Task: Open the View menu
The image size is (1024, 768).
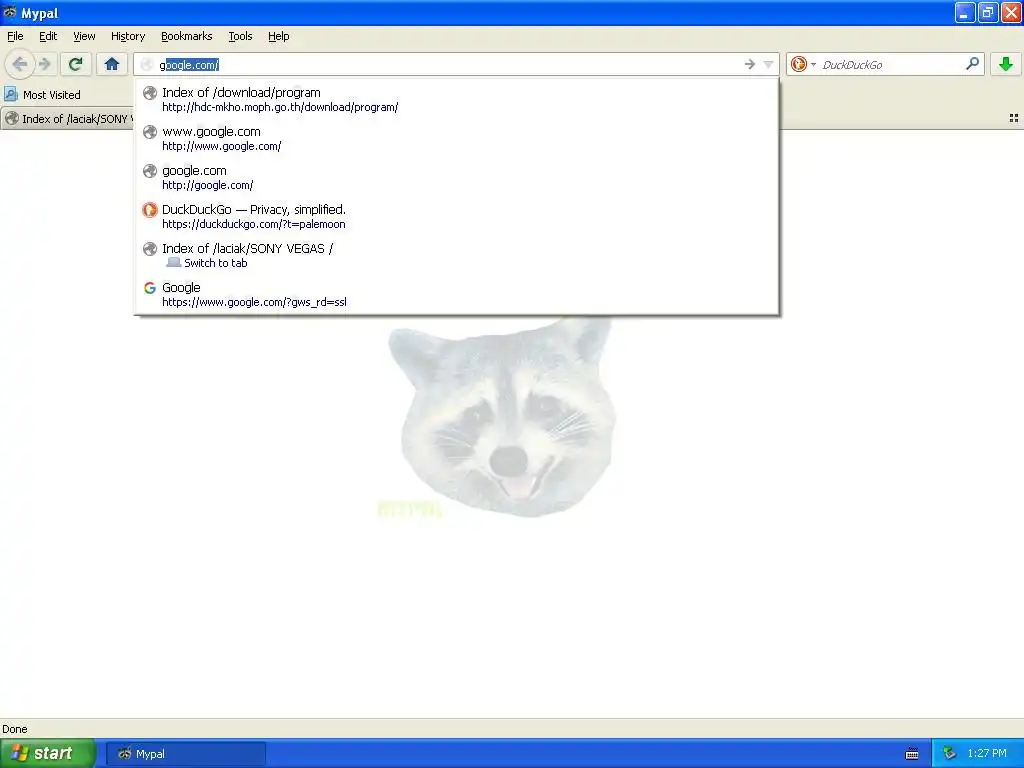Action: coord(84,36)
